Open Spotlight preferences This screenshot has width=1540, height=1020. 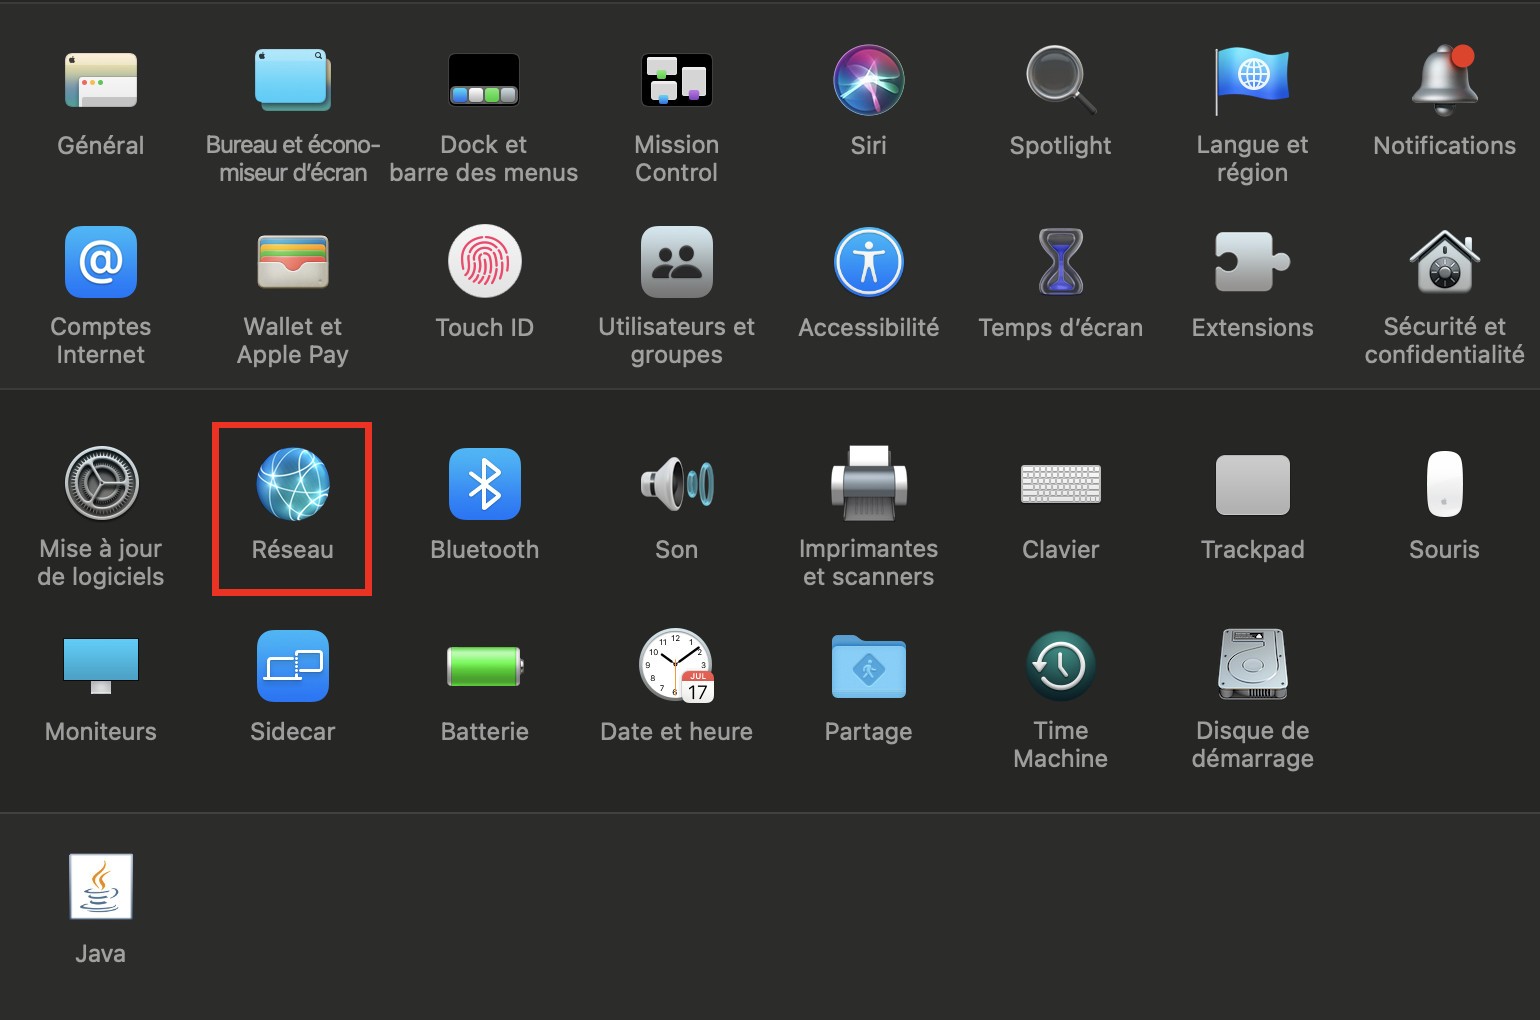click(1060, 81)
